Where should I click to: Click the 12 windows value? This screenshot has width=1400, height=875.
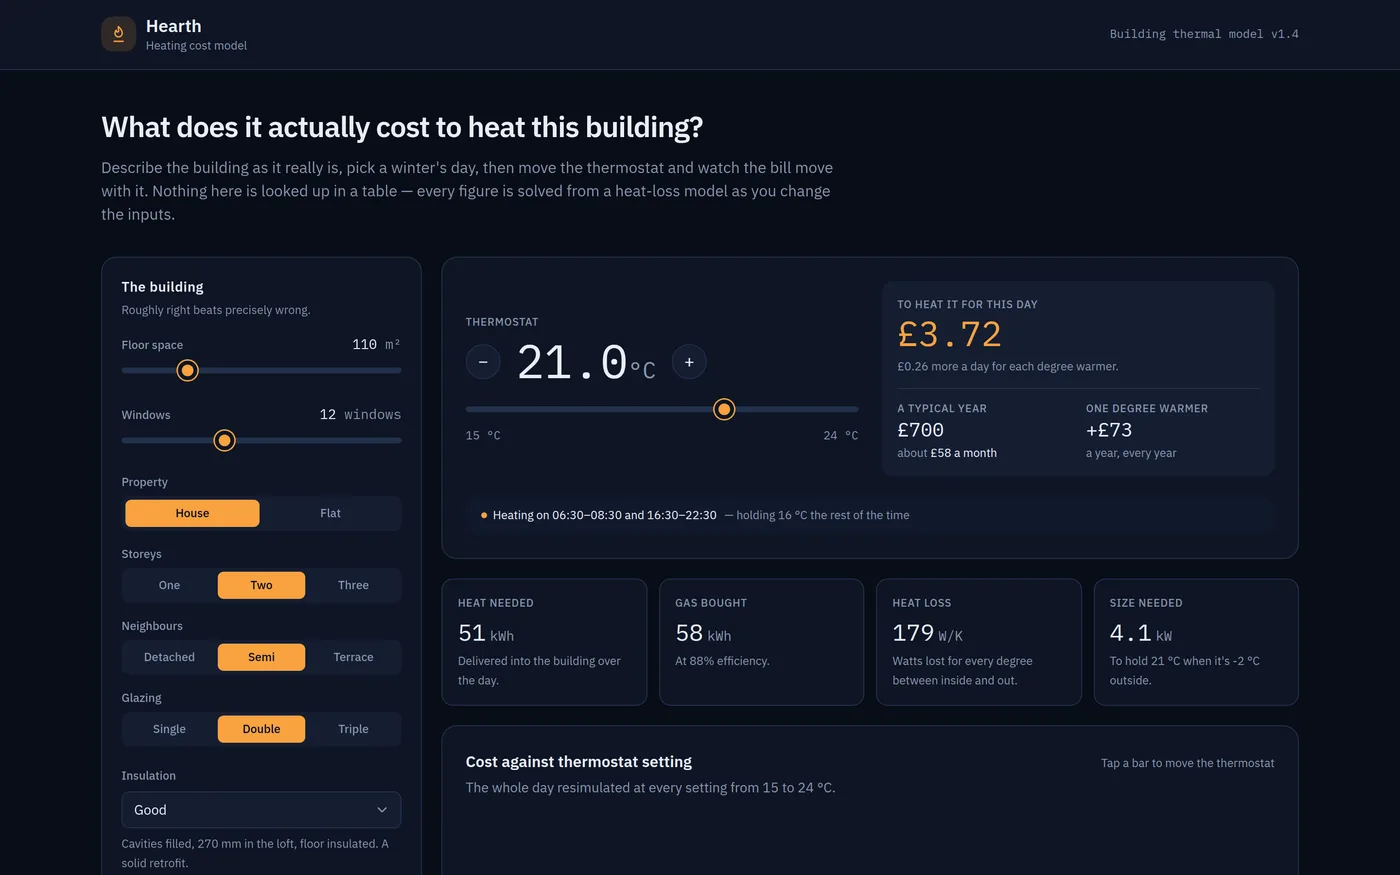pyautogui.click(x=360, y=414)
